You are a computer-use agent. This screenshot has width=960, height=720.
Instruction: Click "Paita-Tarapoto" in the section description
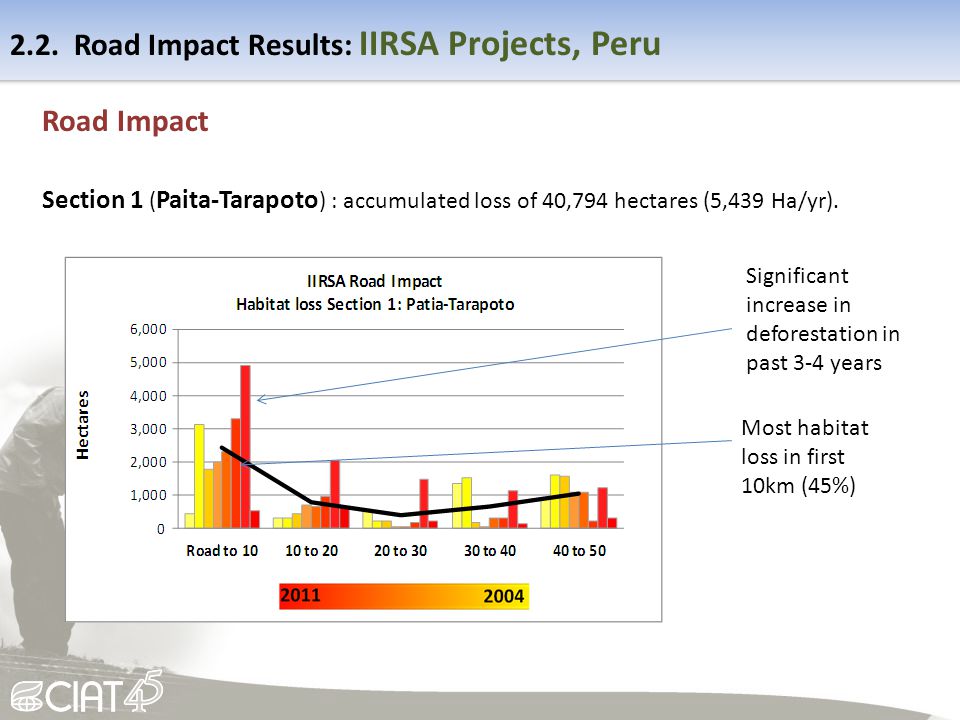coord(237,200)
